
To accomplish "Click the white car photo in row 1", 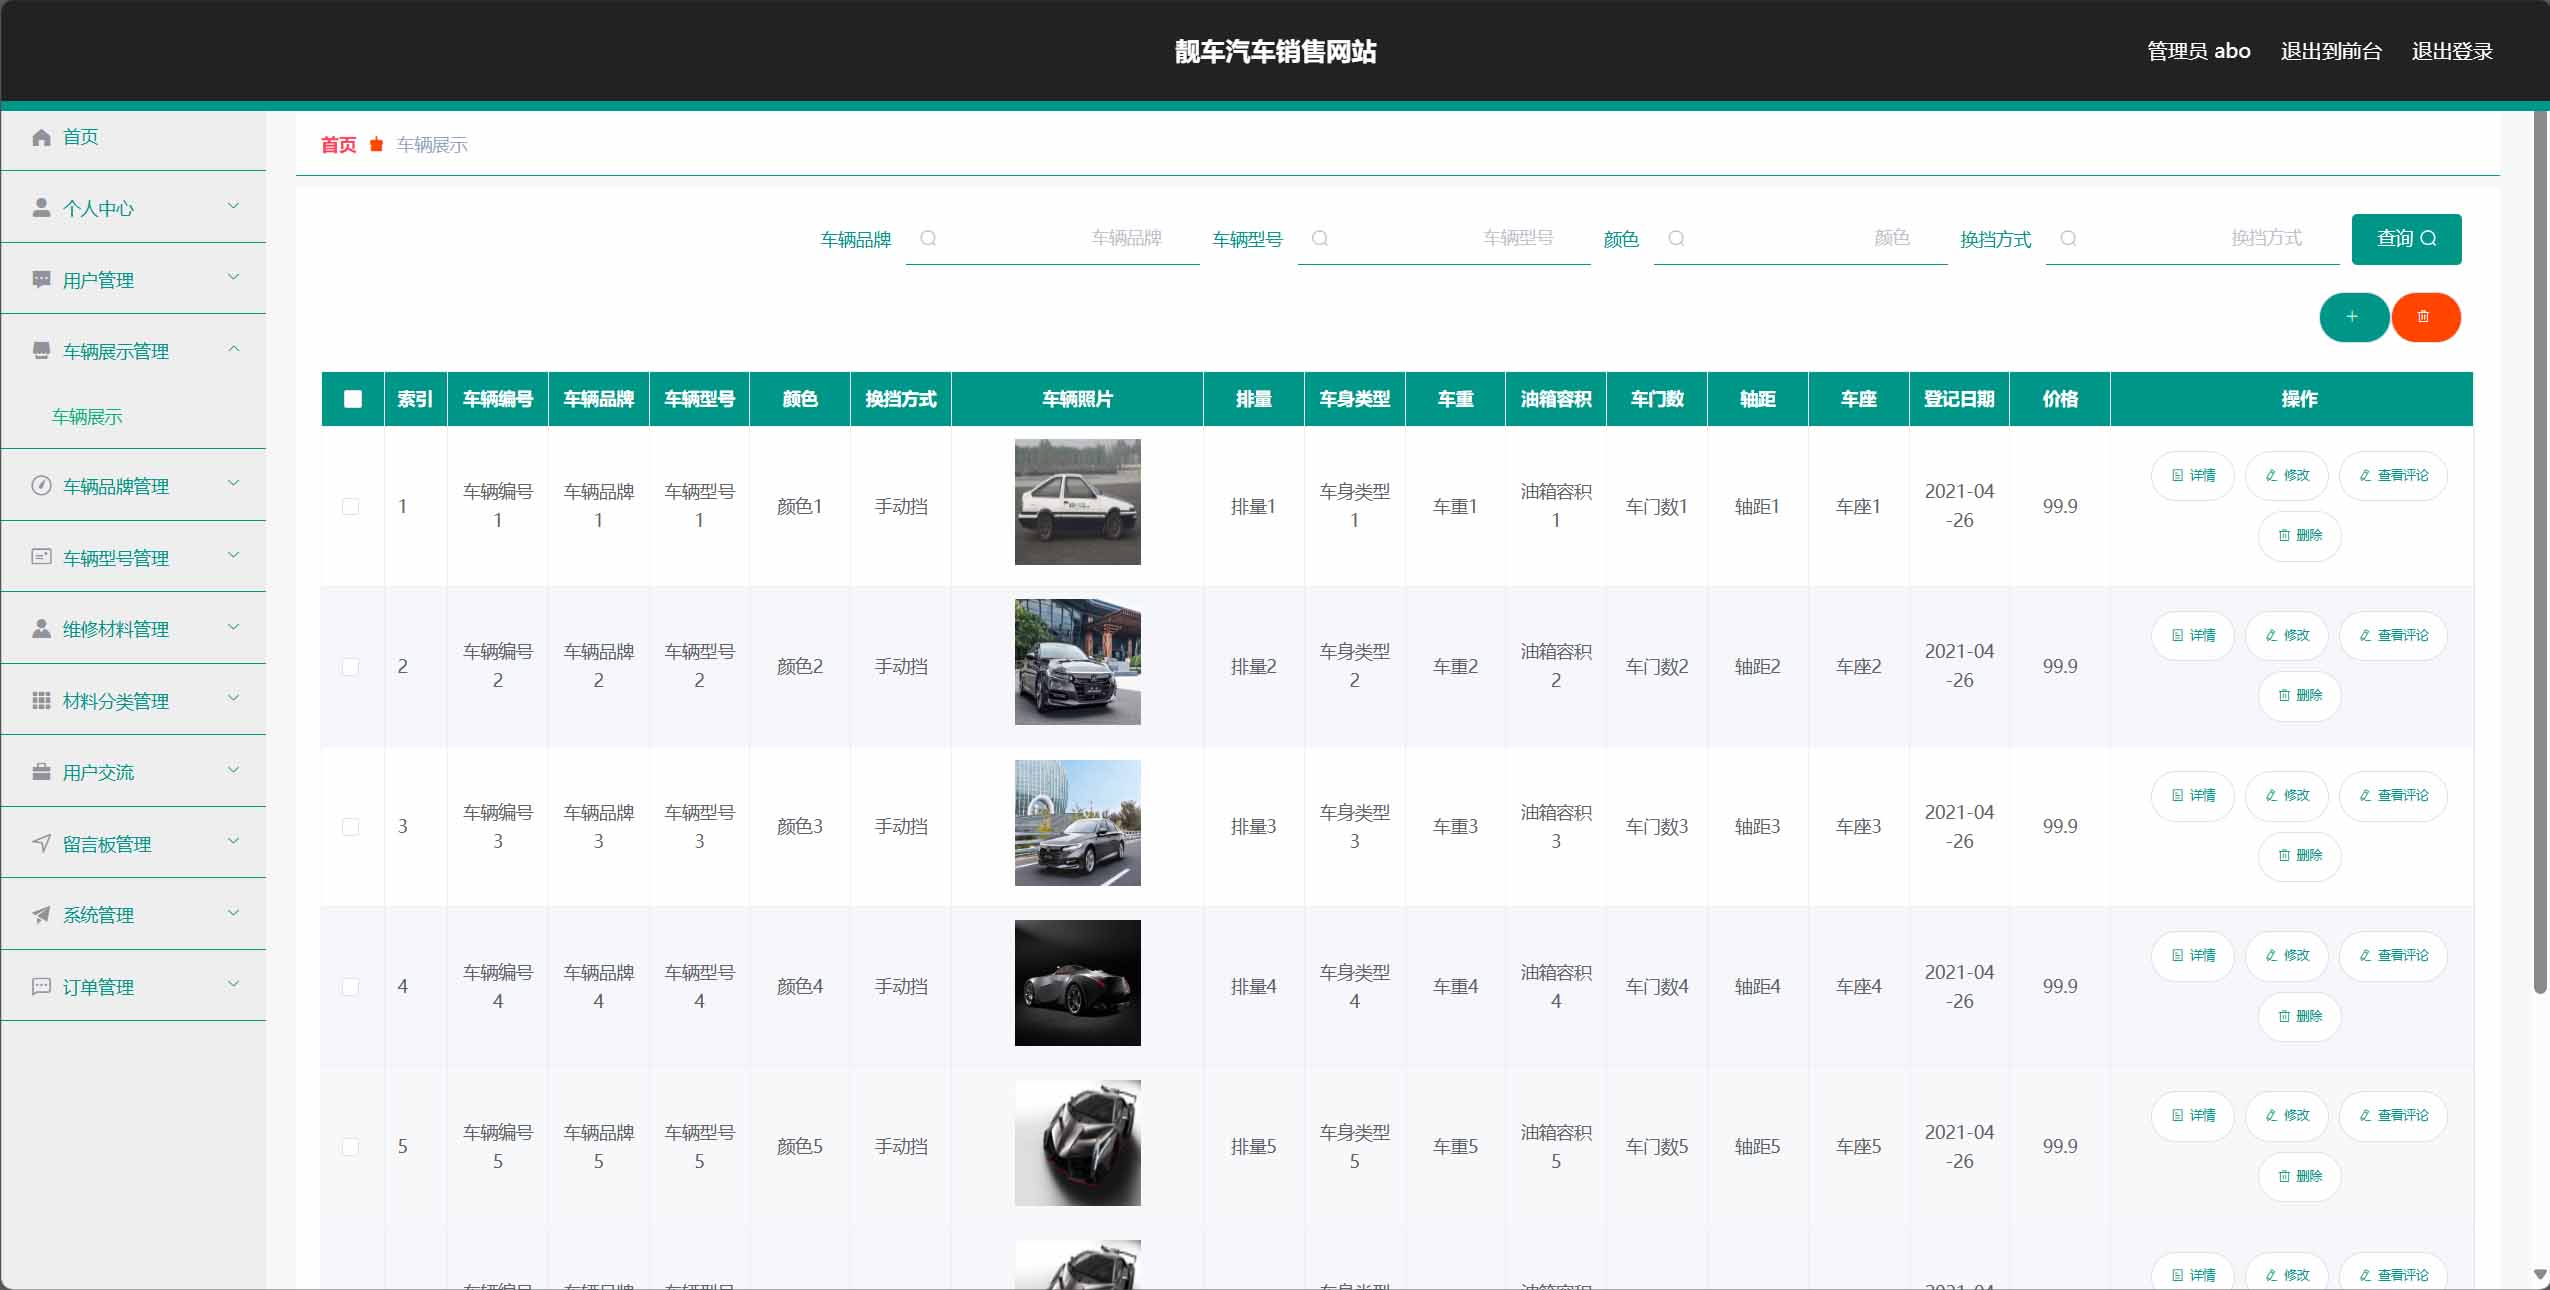I will point(1077,502).
